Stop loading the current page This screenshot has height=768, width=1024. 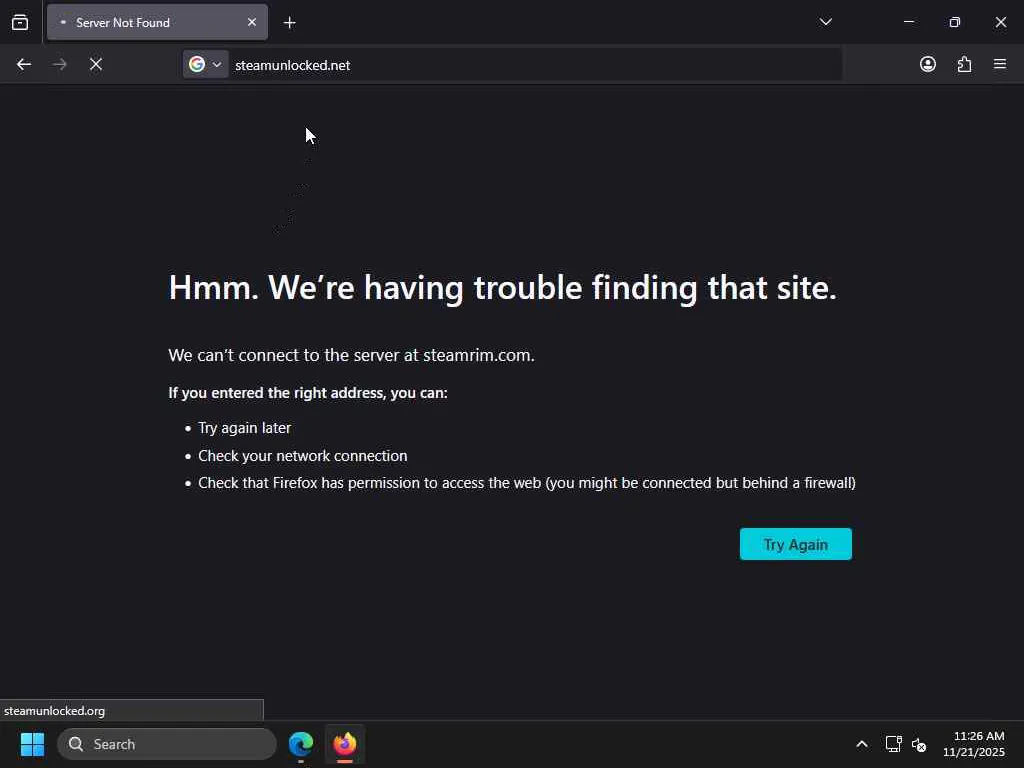96,65
